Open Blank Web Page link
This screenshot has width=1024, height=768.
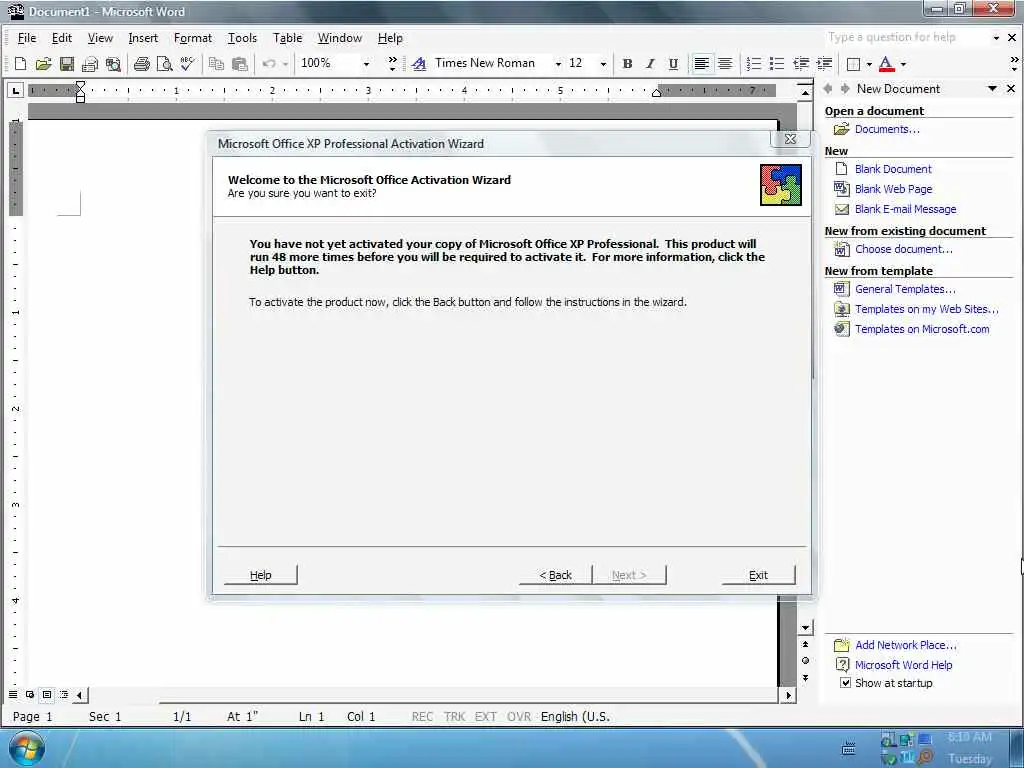click(893, 189)
